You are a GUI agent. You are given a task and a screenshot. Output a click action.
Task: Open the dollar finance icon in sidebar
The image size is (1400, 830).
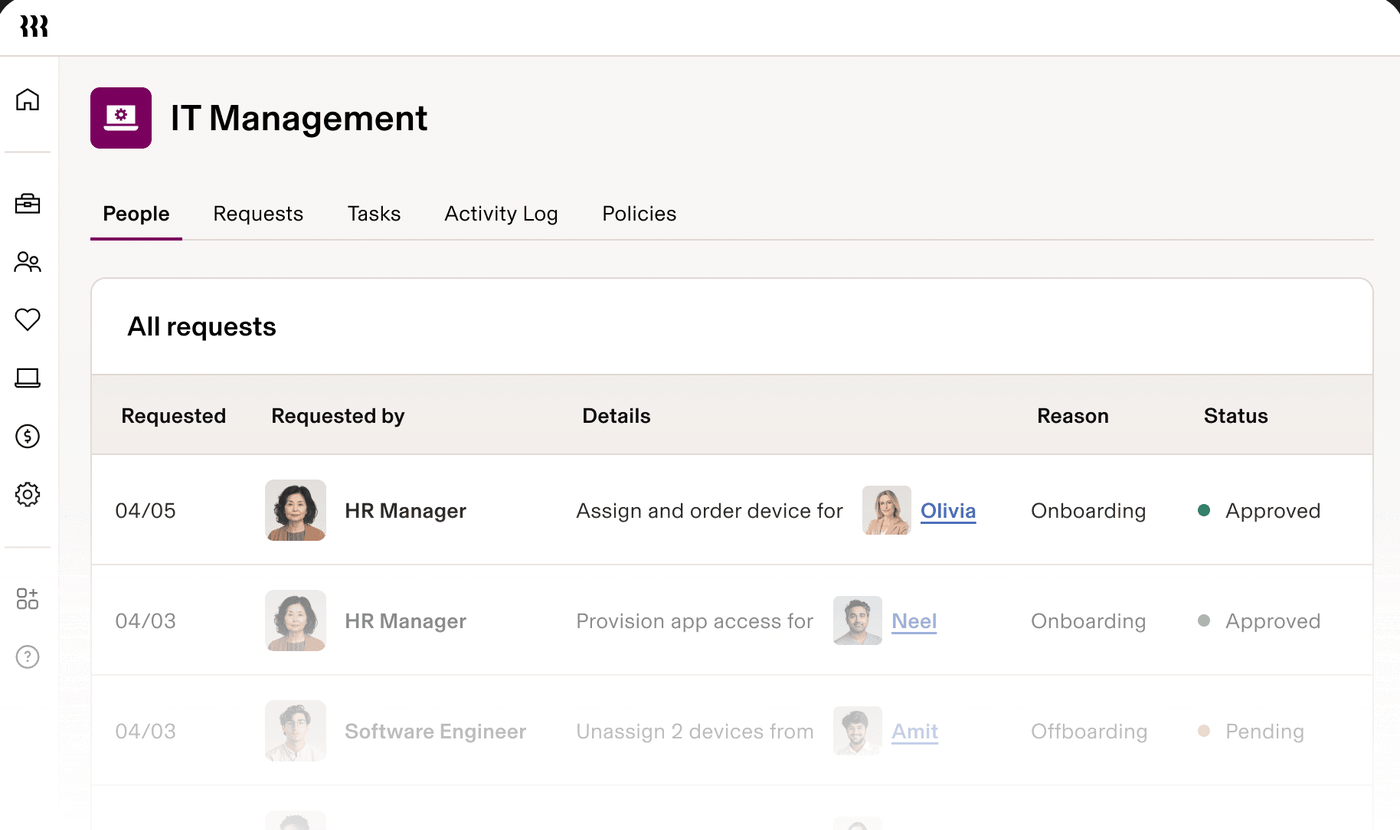(x=28, y=436)
